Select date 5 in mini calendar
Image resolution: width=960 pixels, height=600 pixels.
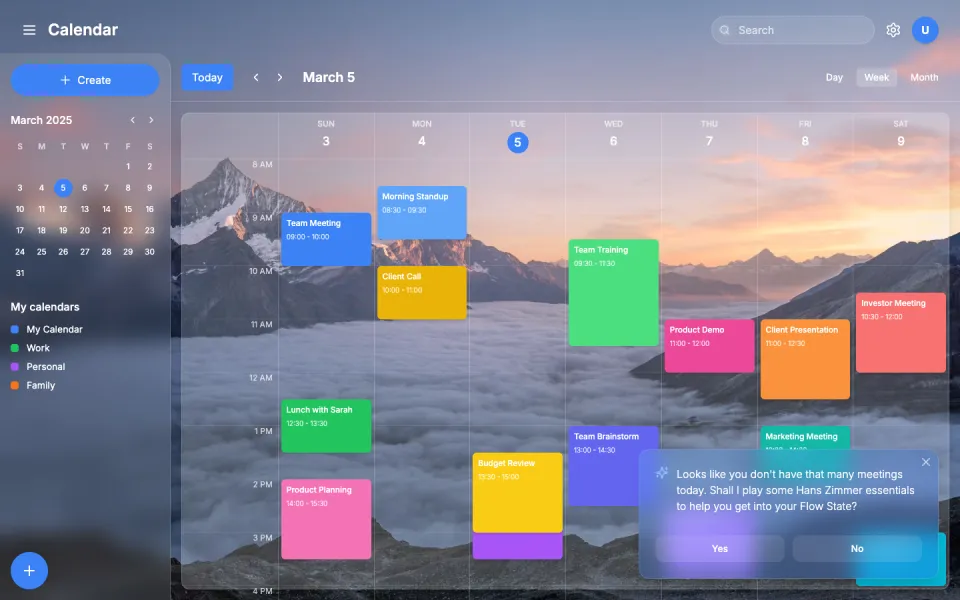click(x=63, y=188)
